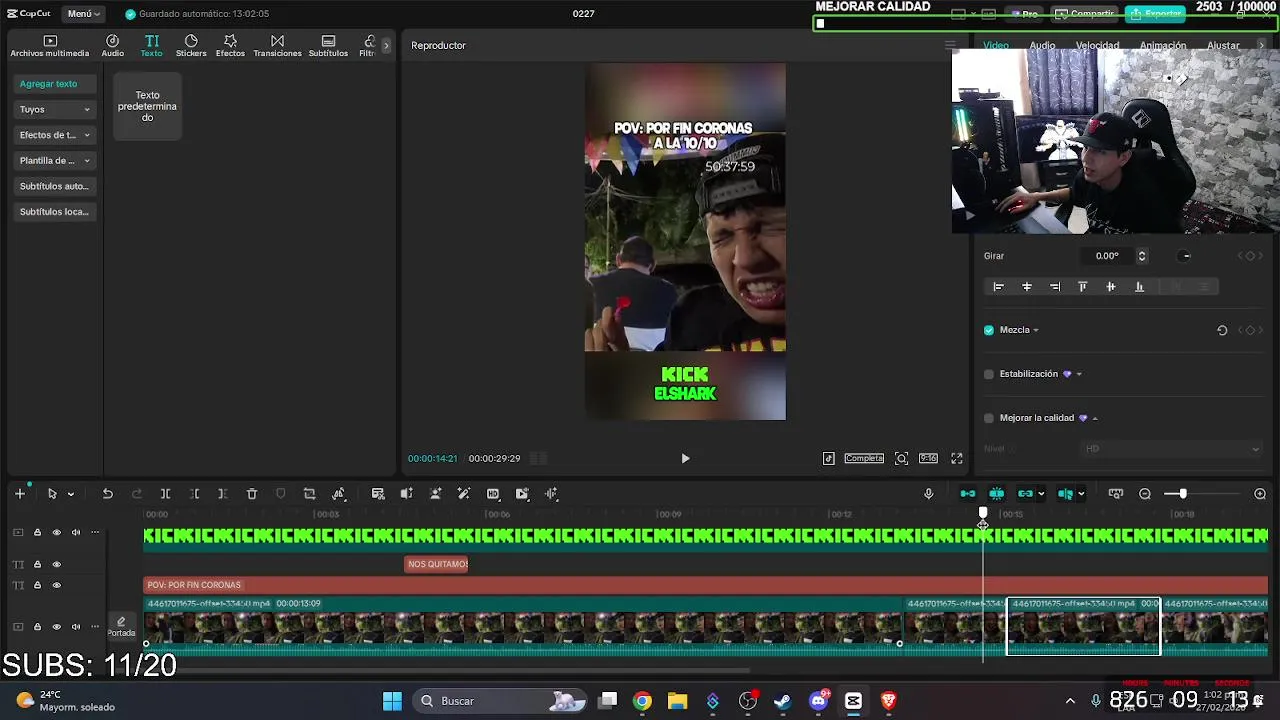This screenshot has height=720, width=1280.
Task: Select the Texto predeterminado preset thumbnail
Action: tap(147, 106)
